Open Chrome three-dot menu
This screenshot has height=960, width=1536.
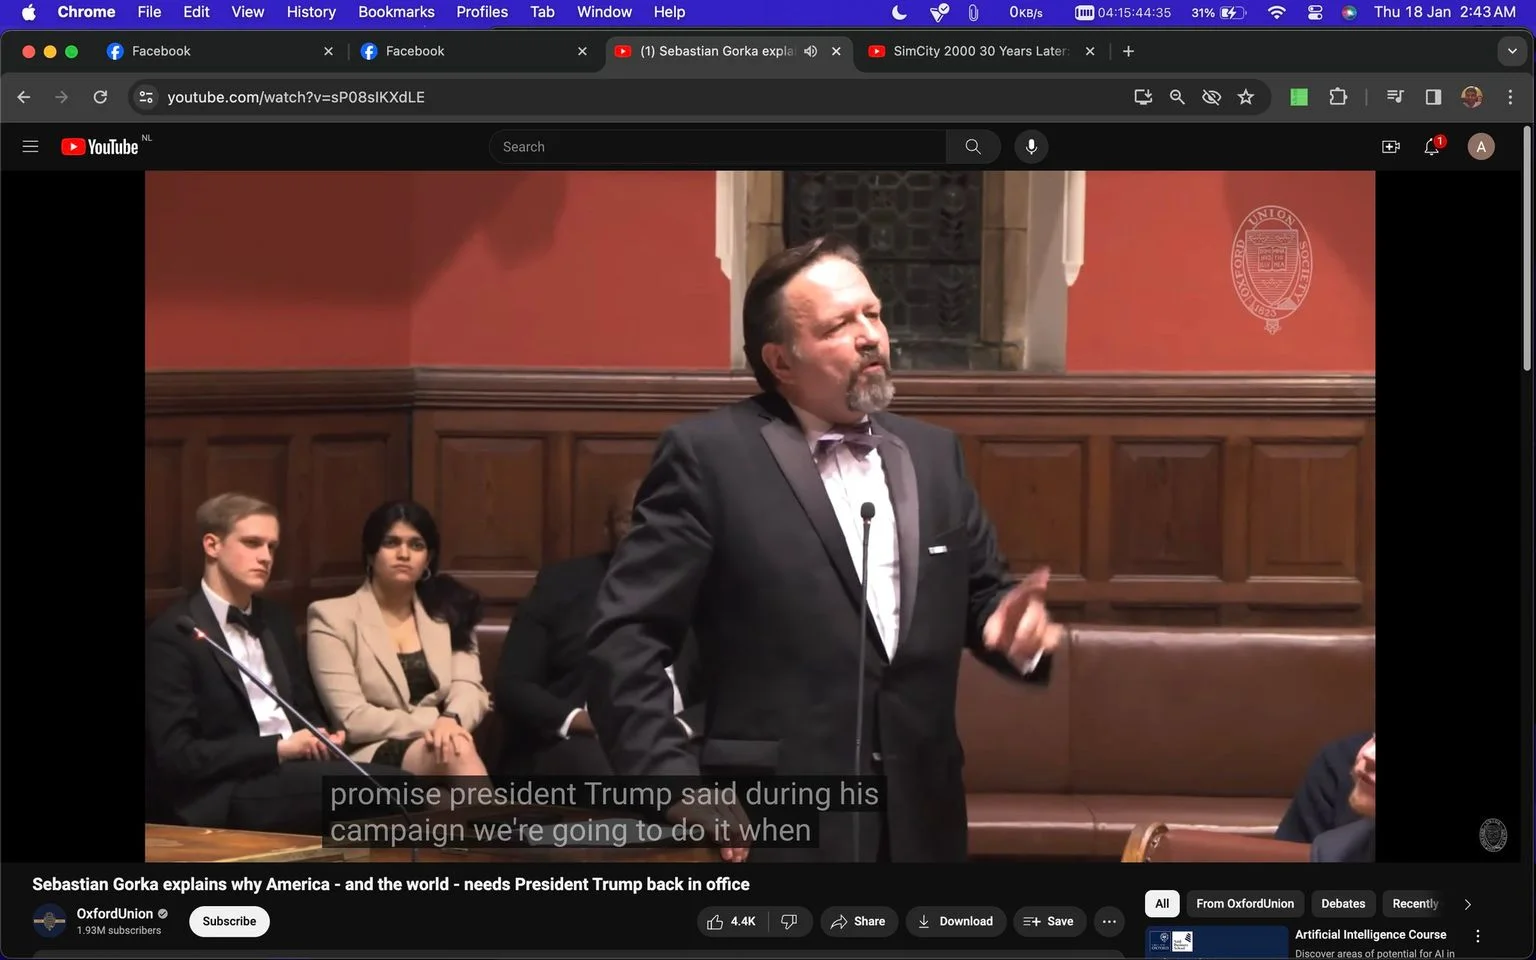coord(1510,97)
